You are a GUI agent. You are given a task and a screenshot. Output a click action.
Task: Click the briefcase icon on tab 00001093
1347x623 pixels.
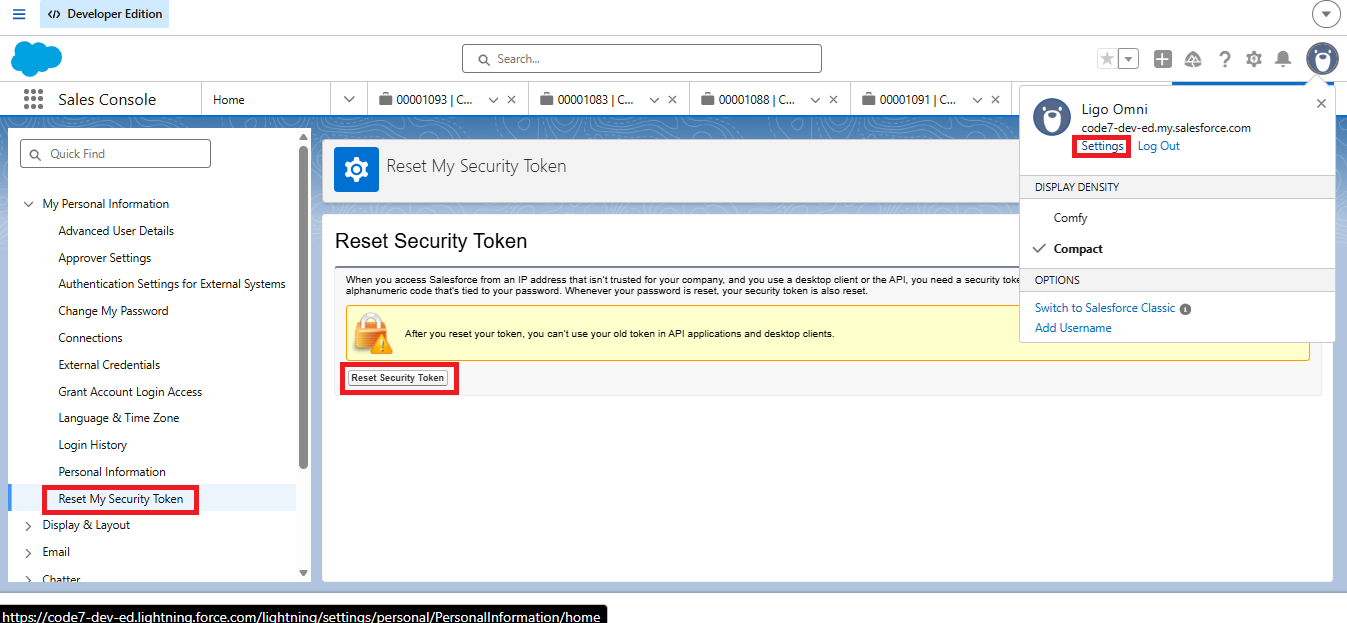(385, 99)
